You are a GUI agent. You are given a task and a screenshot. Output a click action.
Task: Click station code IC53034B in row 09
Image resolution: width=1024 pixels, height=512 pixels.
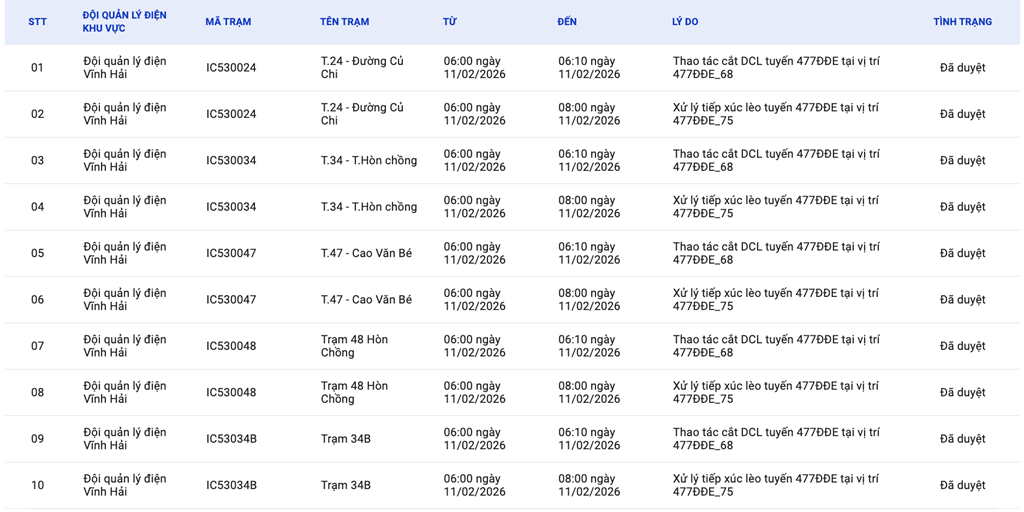point(231,439)
